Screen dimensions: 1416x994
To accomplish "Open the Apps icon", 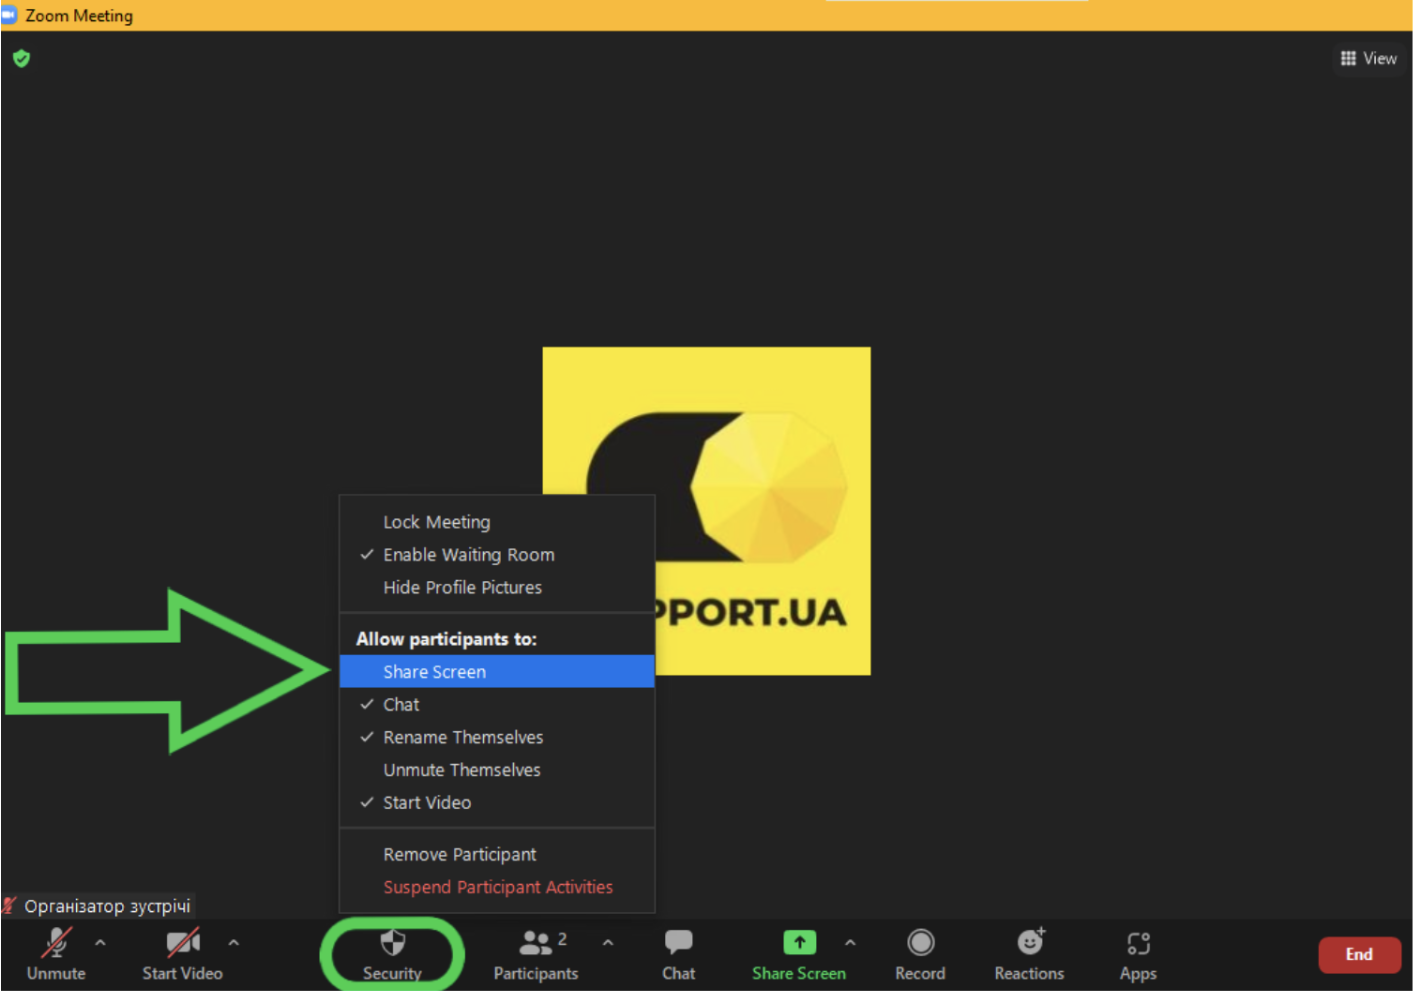I will tap(1139, 944).
